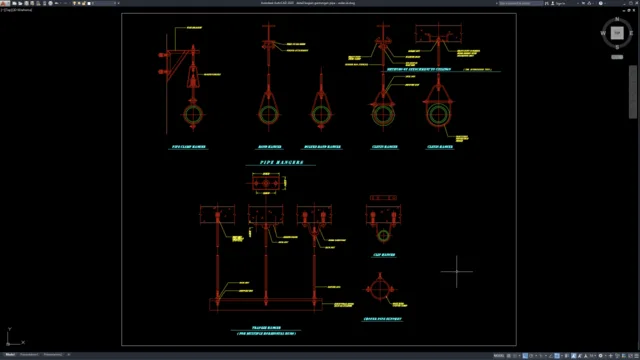This screenshot has width=640, height=360.
Task: Click the CROSS PIPE SUPPORT label in drawing
Action: coord(382,319)
